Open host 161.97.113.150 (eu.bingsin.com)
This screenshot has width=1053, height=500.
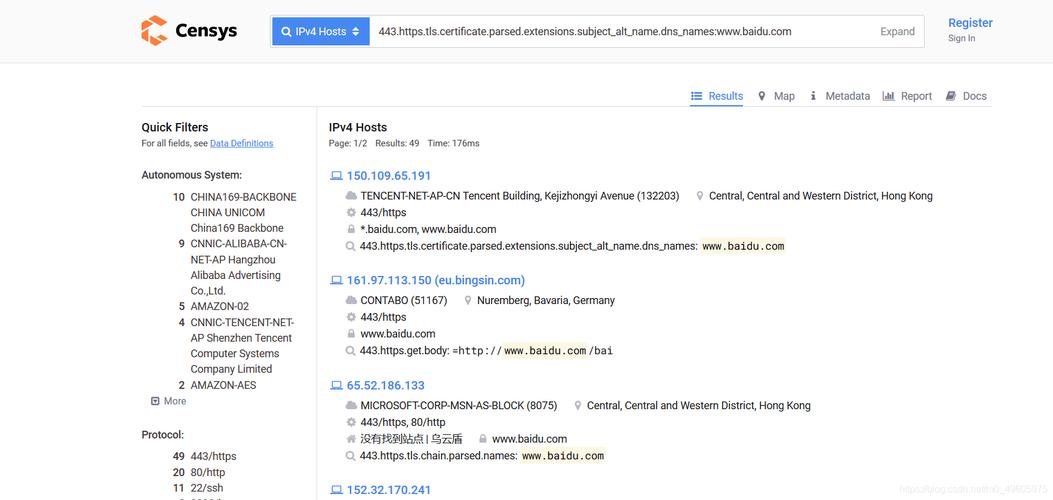436,281
